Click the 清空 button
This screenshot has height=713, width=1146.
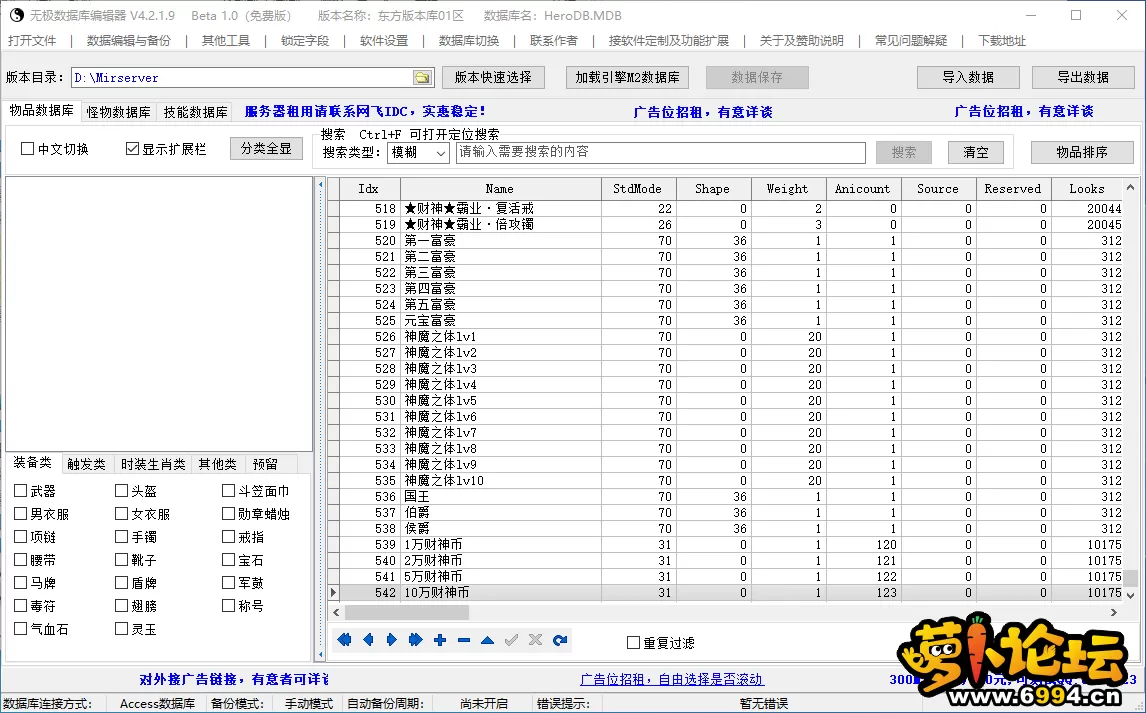pos(976,153)
